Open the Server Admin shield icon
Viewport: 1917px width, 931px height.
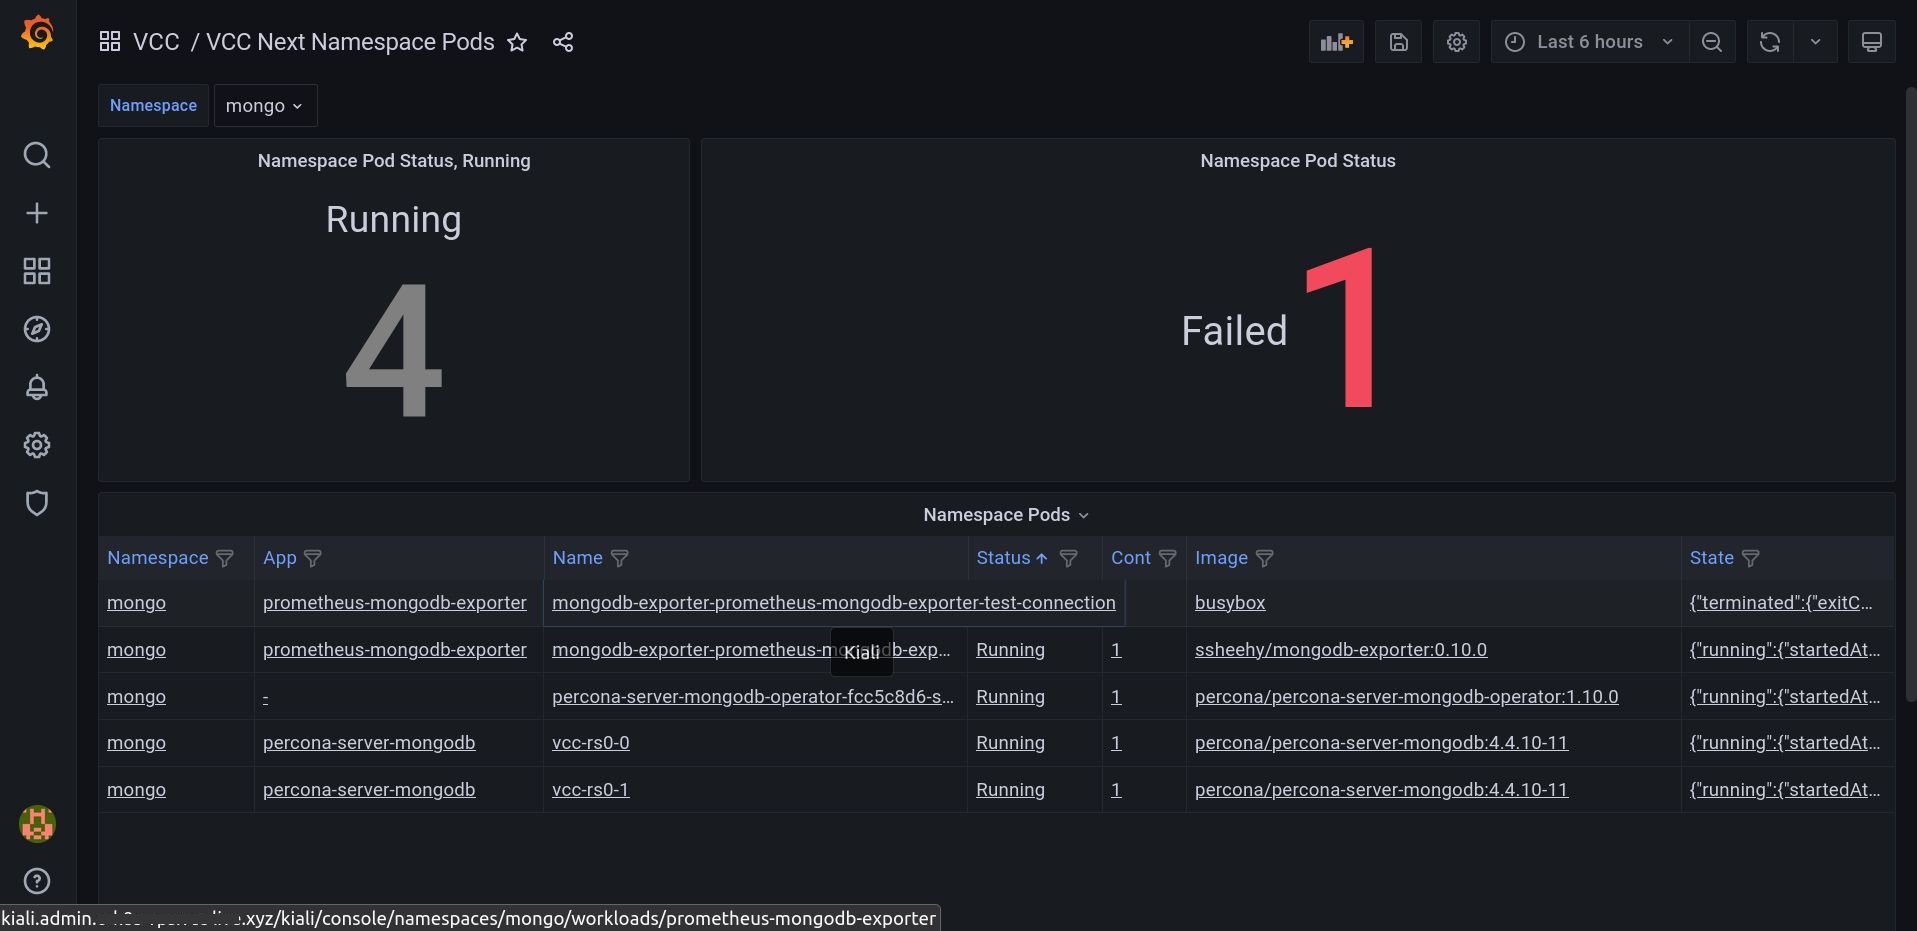(37, 503)
